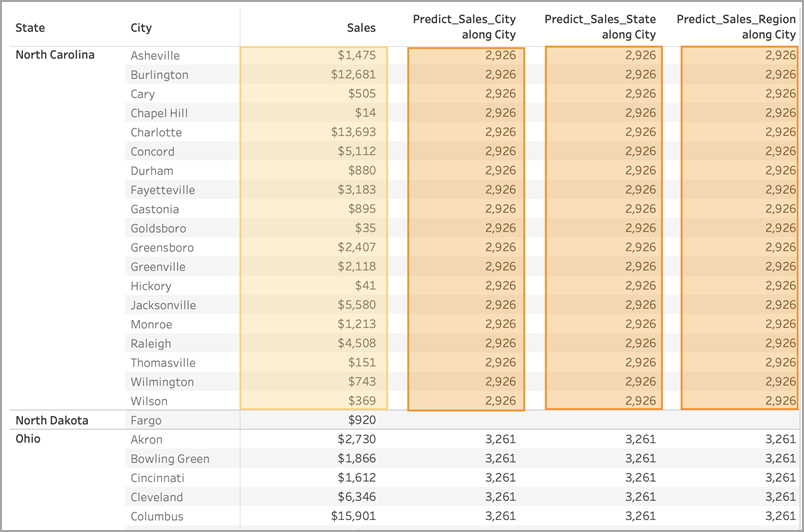Viewport: 804px width, 532px height.
Task: Click the North Dakota state label
Action: tap(52, 420)
